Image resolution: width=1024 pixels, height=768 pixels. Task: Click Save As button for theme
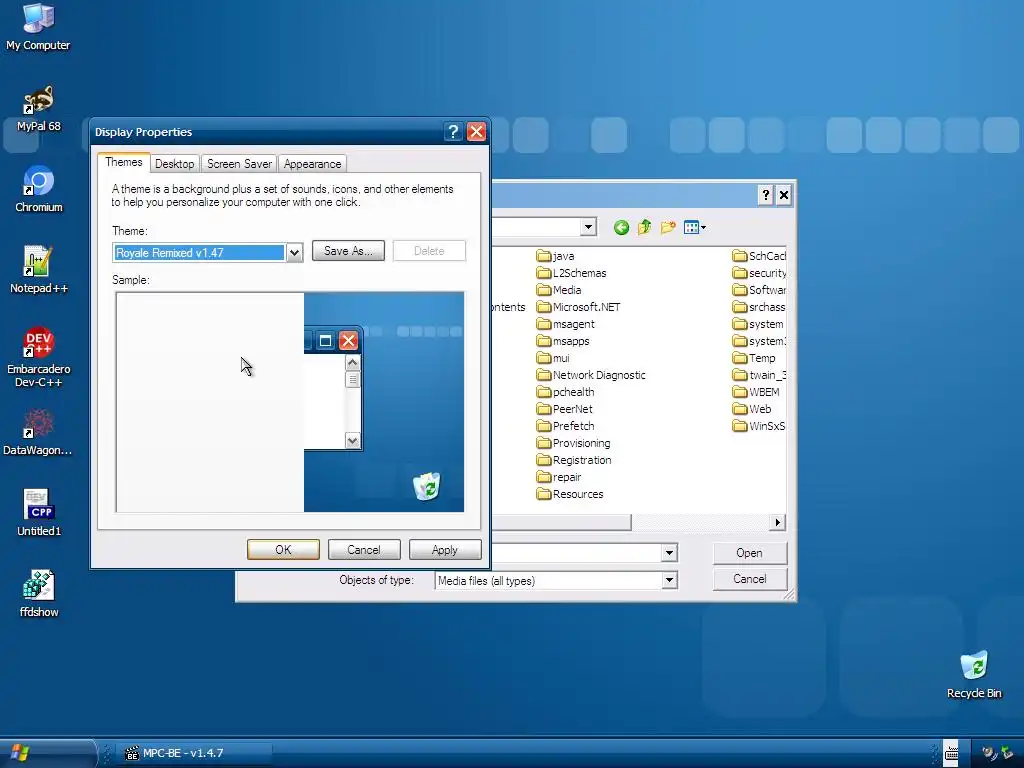(x=348, y=251)
